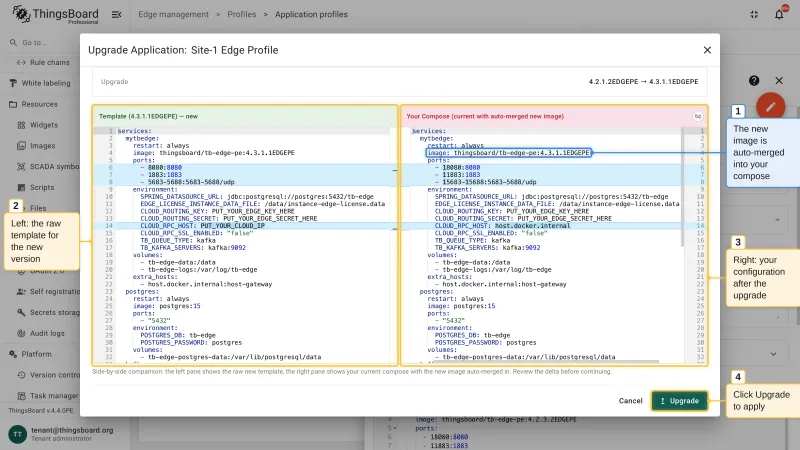
Task: Open Secrets storage menu item
Action: point(55,312)
